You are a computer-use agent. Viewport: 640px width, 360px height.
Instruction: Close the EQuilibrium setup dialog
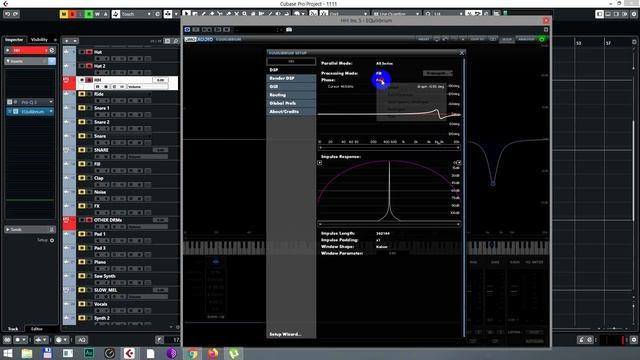(x=462, y=53)
